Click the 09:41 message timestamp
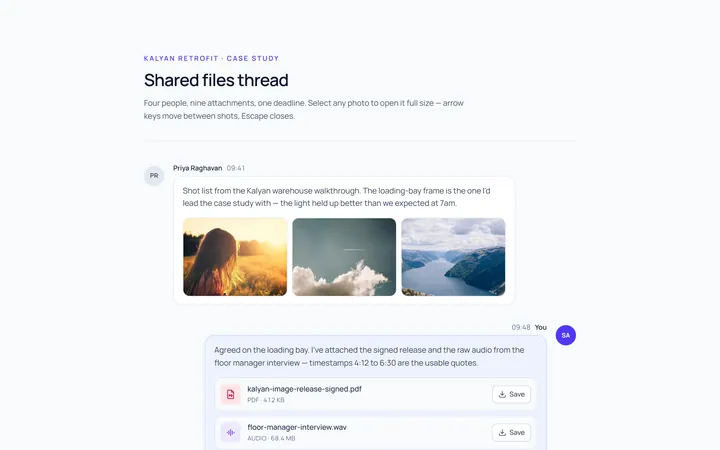Screen dimensions: 720x450 (x=236, y=168)
